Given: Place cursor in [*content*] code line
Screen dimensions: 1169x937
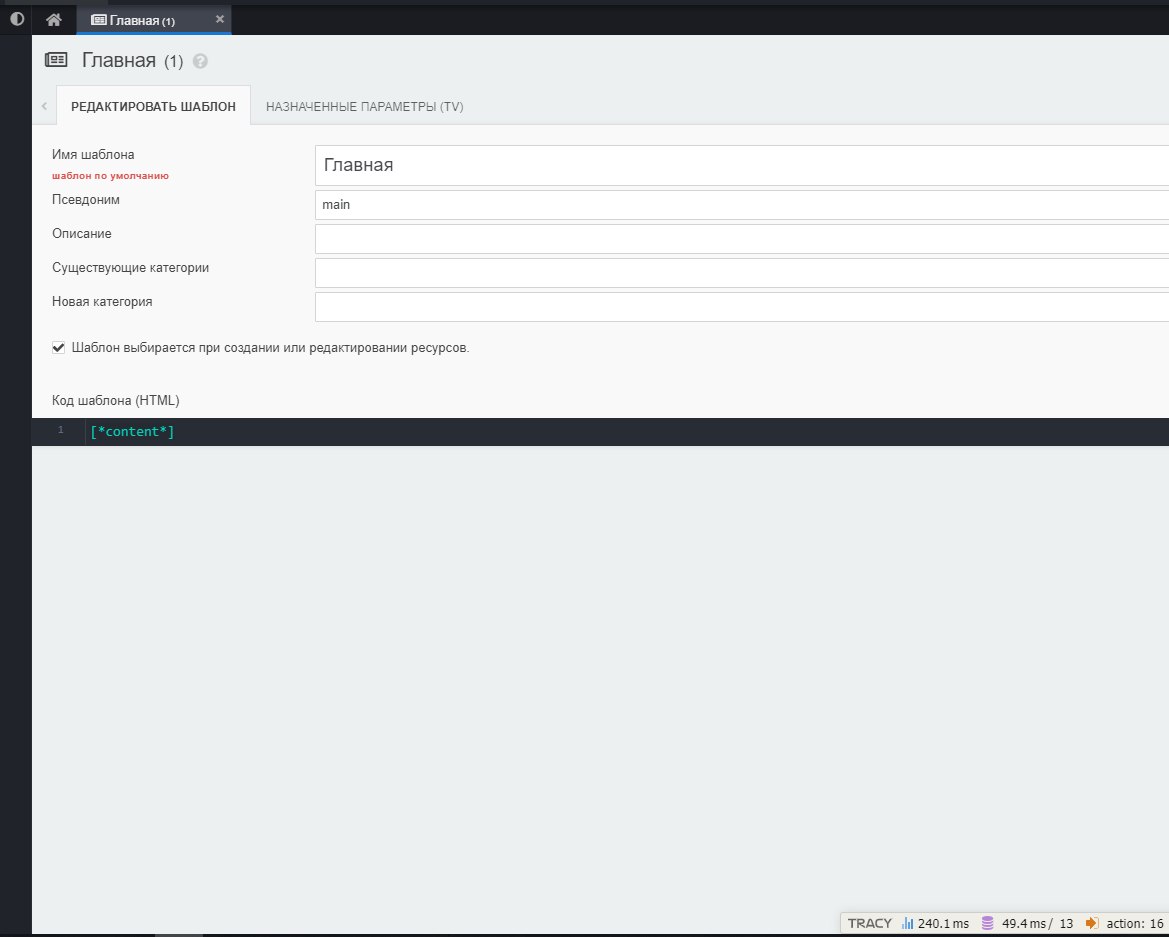Looking at the screenshot, I should tap(132, 432).
